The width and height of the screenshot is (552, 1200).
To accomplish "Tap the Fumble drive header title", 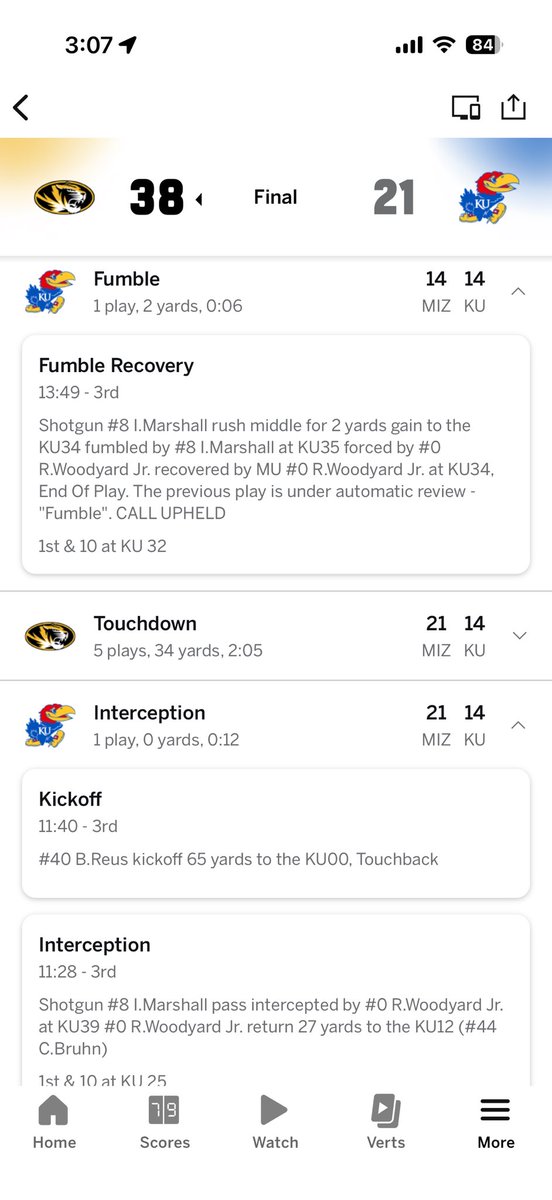I will click(x=126, y=279).
